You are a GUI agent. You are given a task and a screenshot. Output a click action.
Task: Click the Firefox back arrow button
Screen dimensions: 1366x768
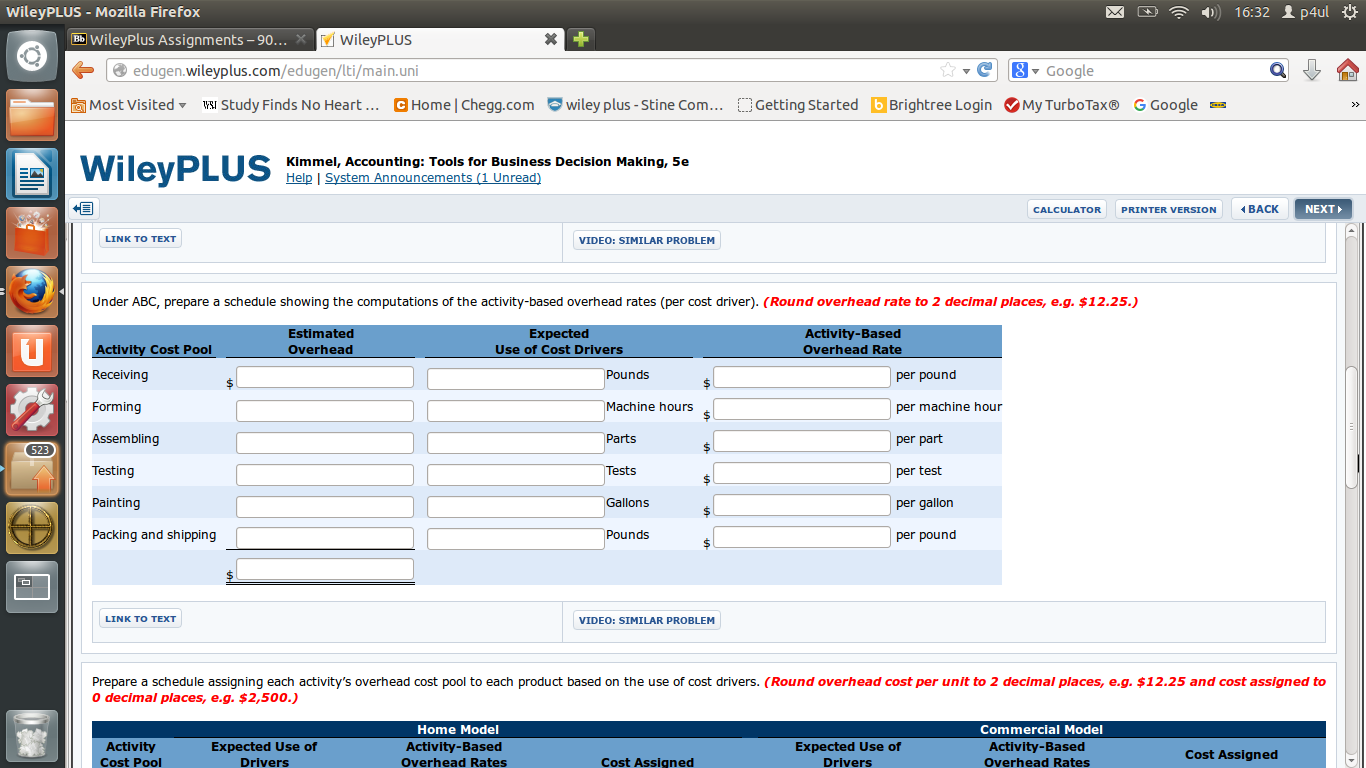point(83,71)
